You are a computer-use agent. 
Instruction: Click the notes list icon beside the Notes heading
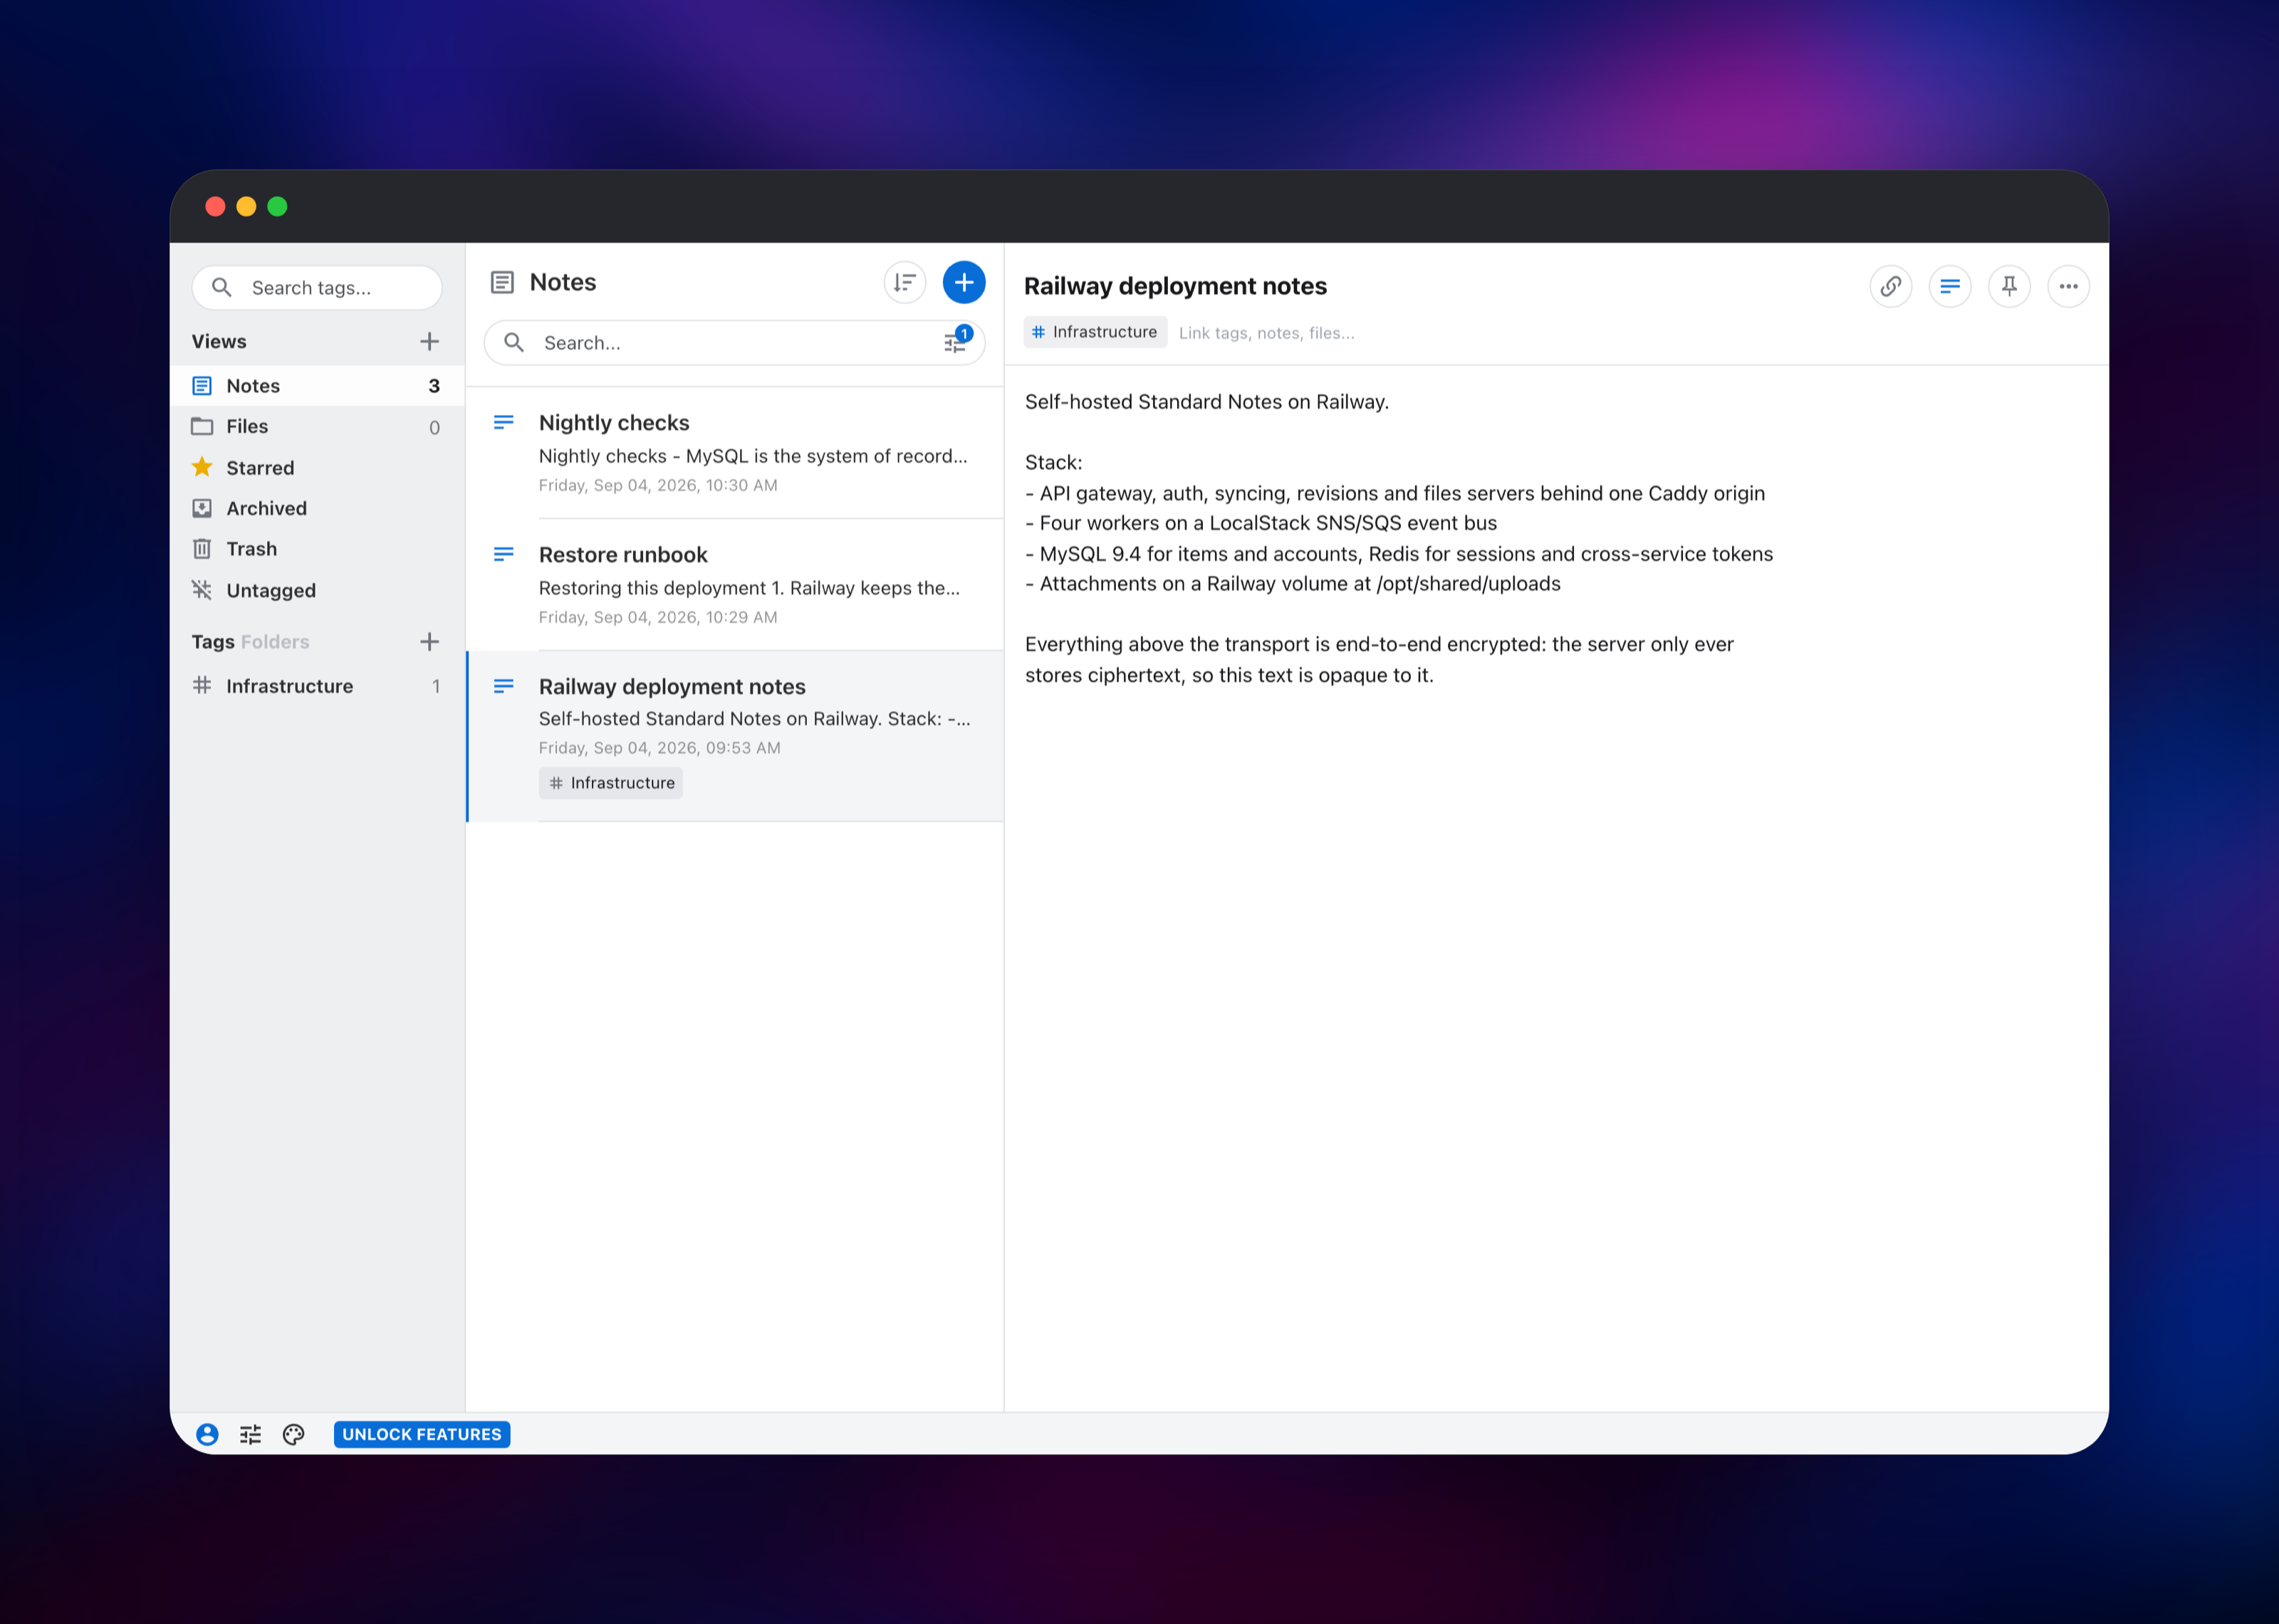[x=502, y=283]
